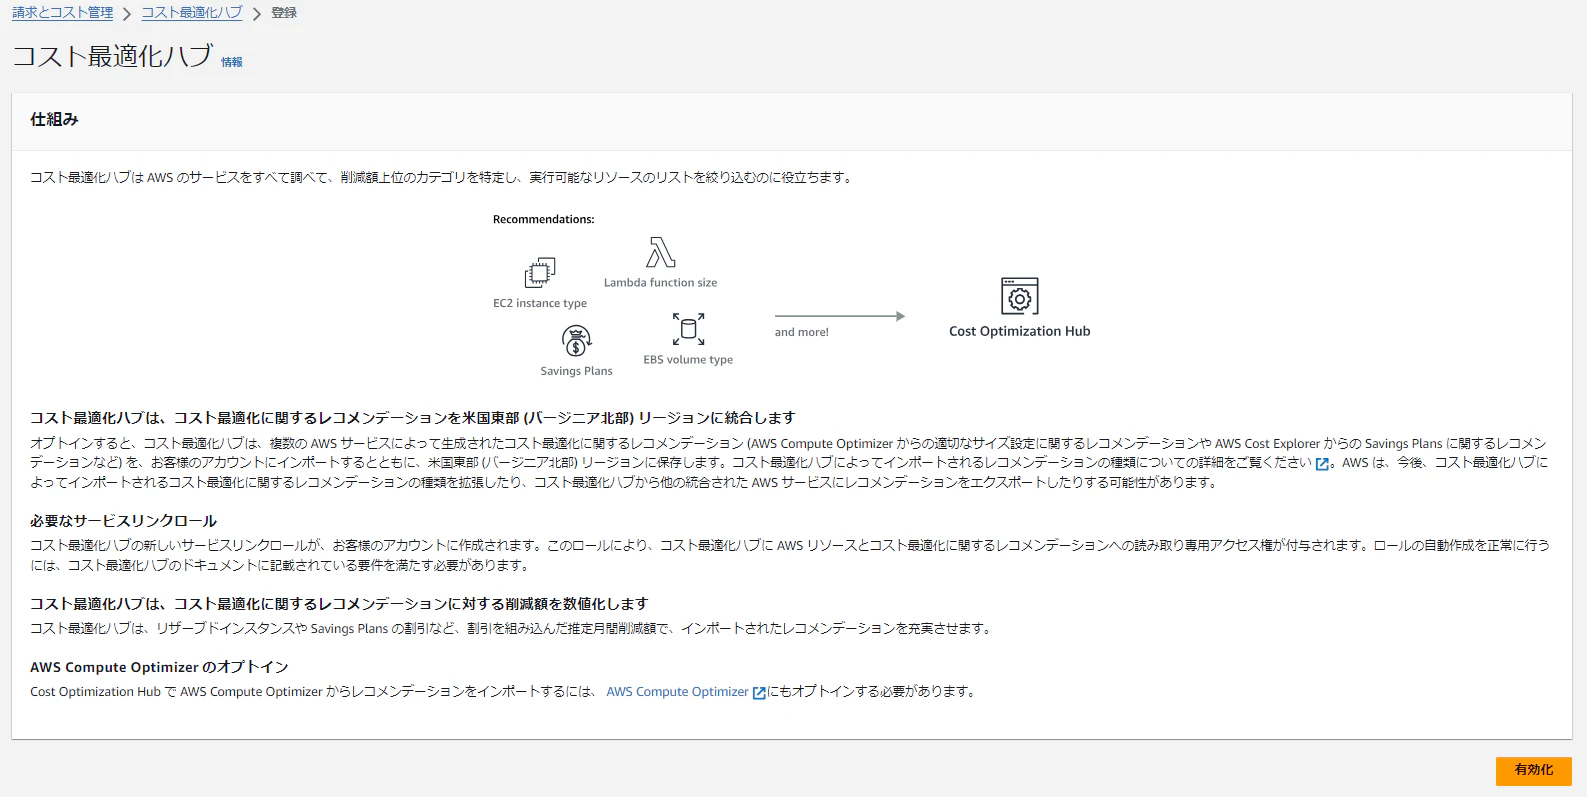The height and width of the screenshot is (797, 1587).
Task: Click the arrow pointing to Cost Optimization Hub
Action: tap(840, 316)
